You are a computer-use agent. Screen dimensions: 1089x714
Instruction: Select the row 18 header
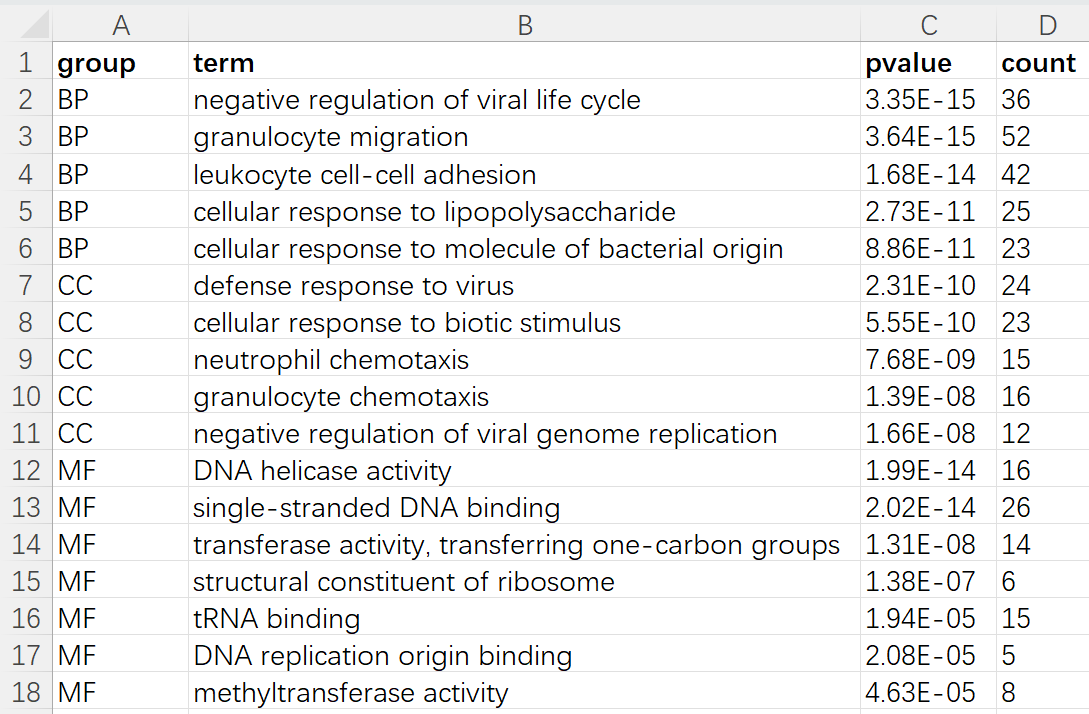click(x=26, y=693)
